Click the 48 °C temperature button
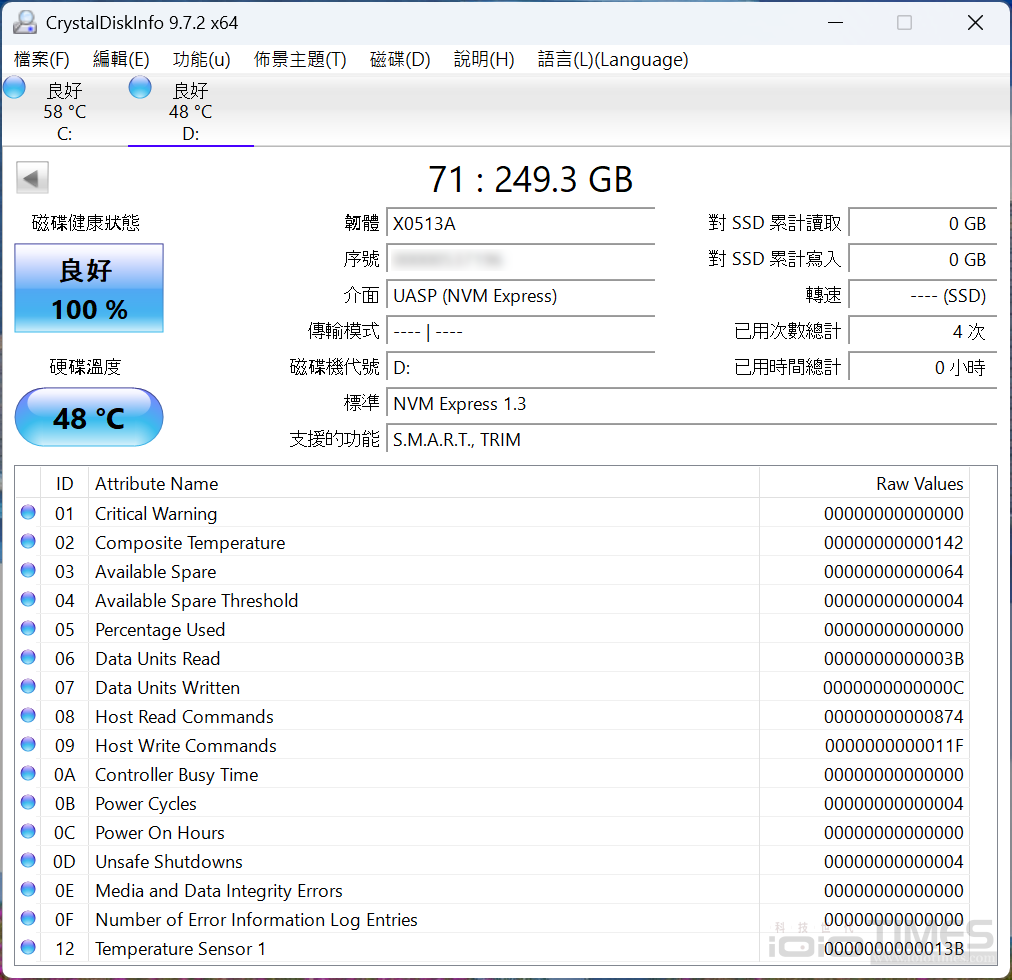 point(89,417)
